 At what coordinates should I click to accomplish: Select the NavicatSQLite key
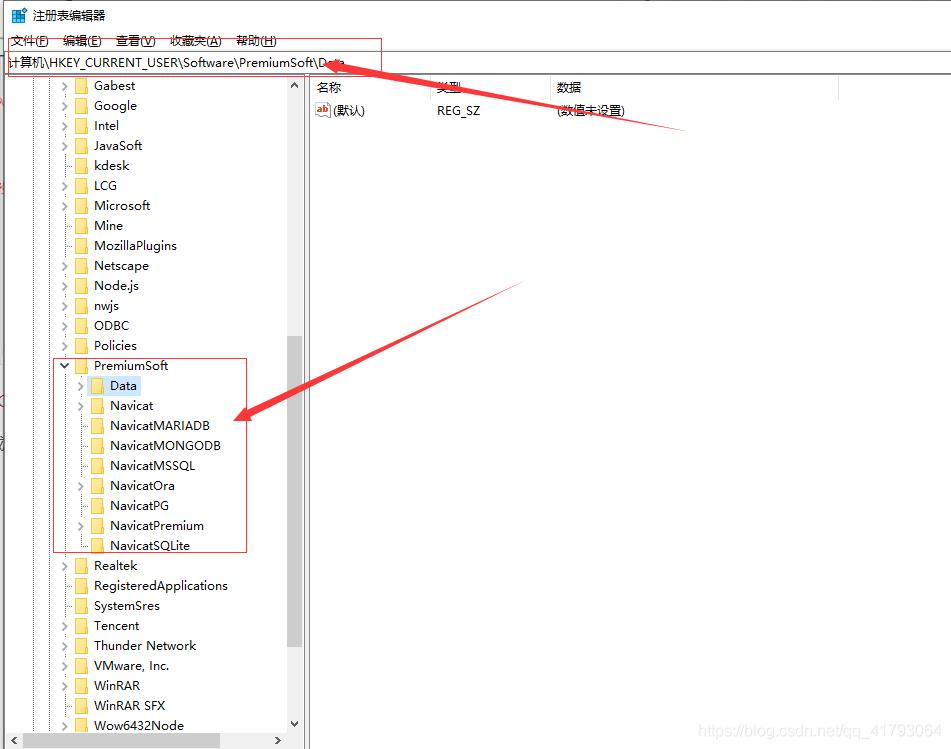[x=149, y=546]
